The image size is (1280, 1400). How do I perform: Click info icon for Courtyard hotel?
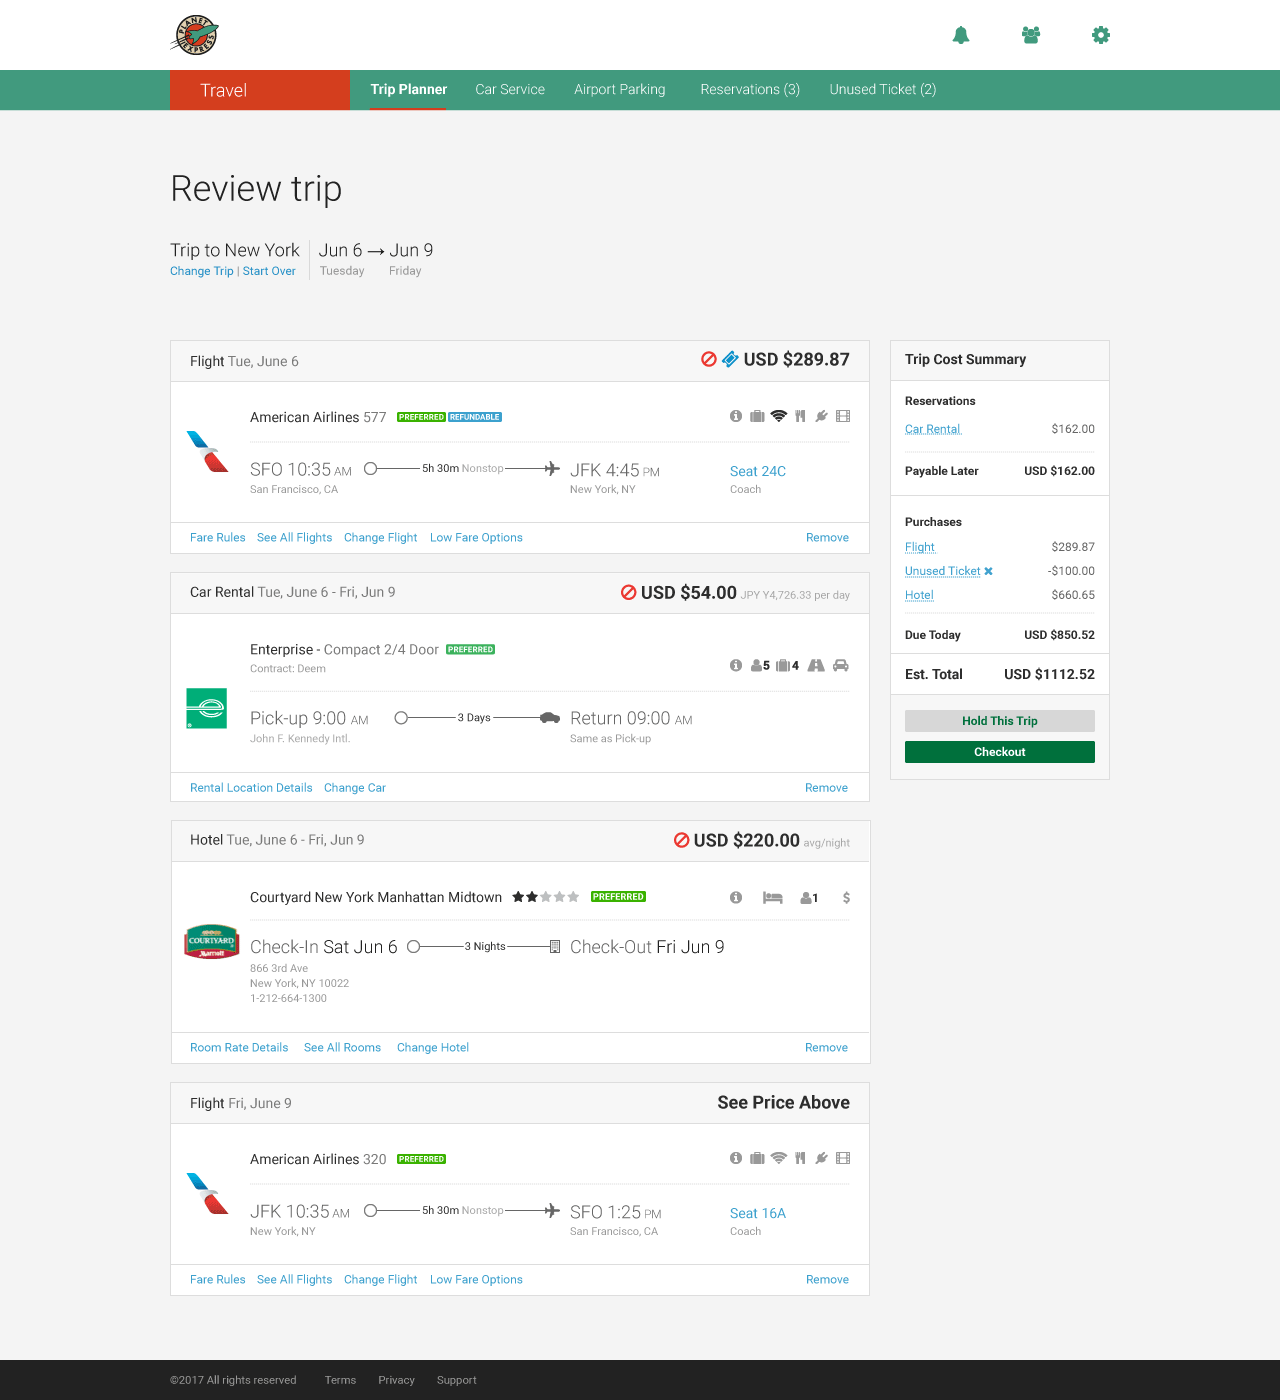tap(736, 897)
